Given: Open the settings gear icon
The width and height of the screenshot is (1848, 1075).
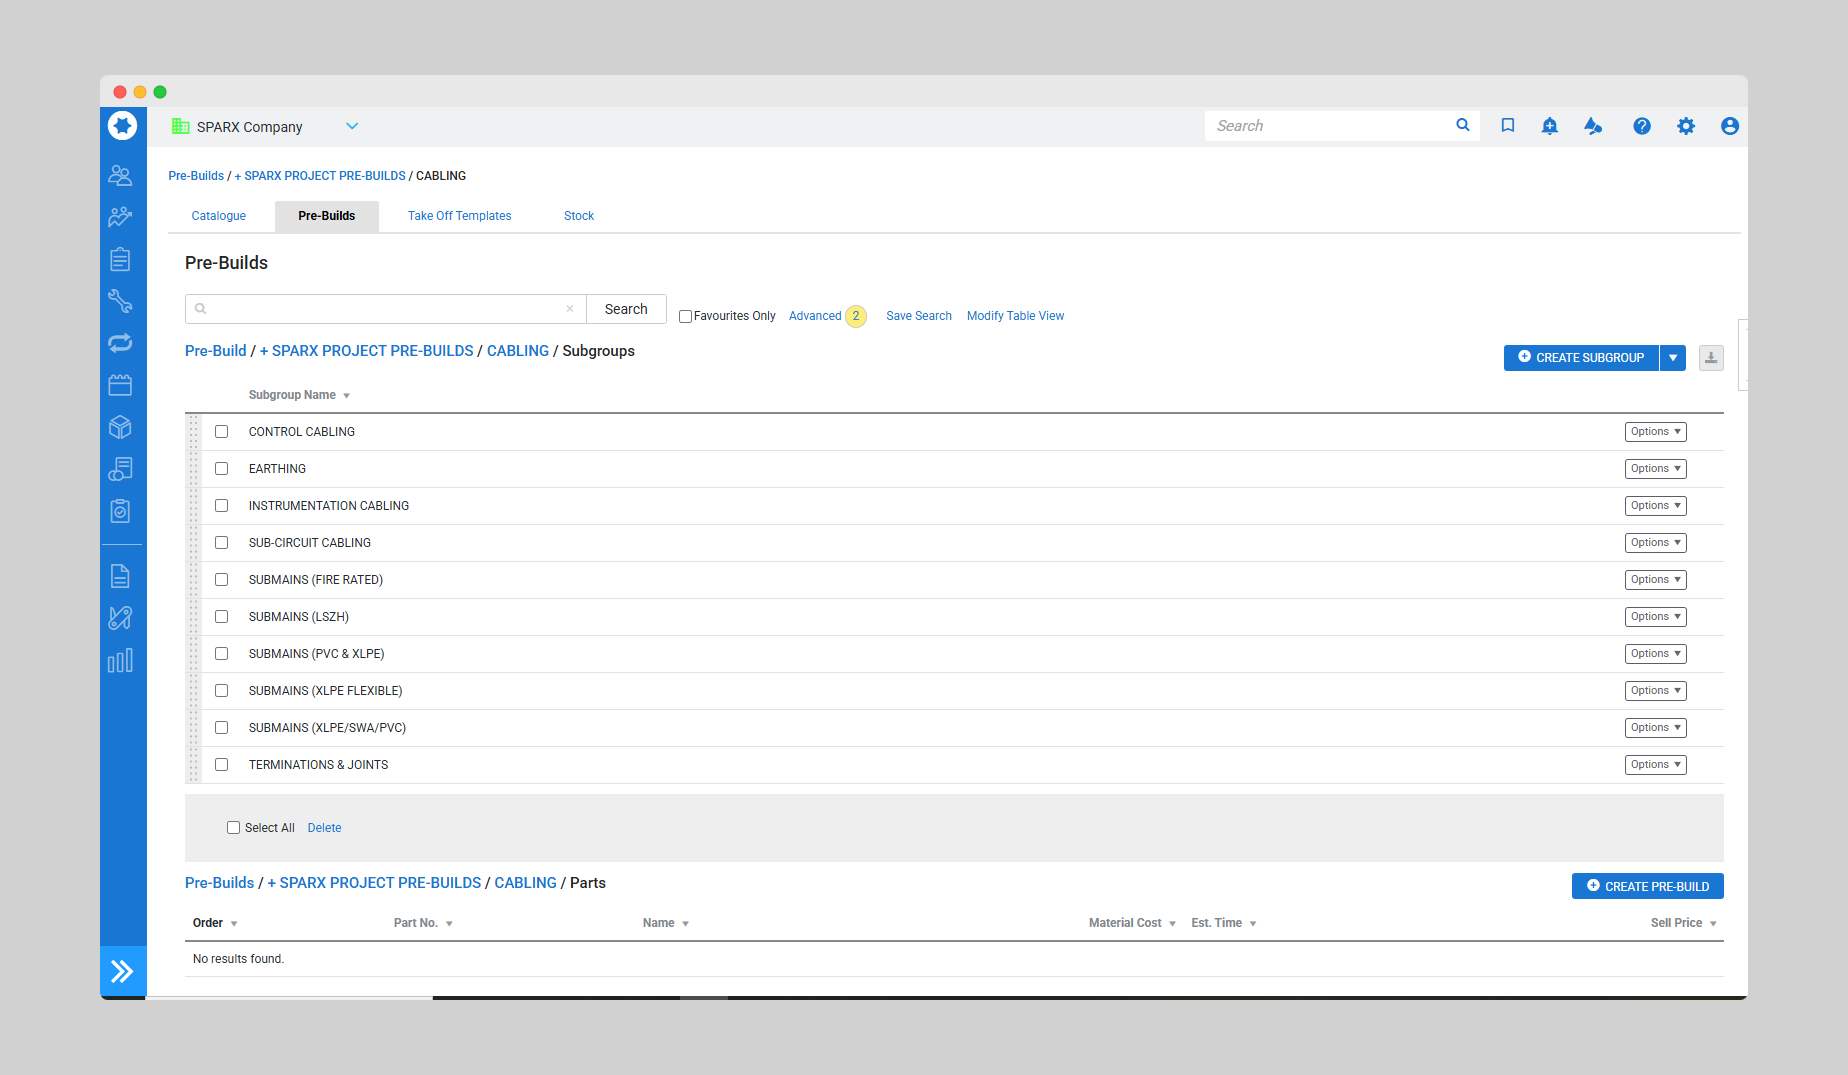Looking at the screenshot, I should point(1686,126).
